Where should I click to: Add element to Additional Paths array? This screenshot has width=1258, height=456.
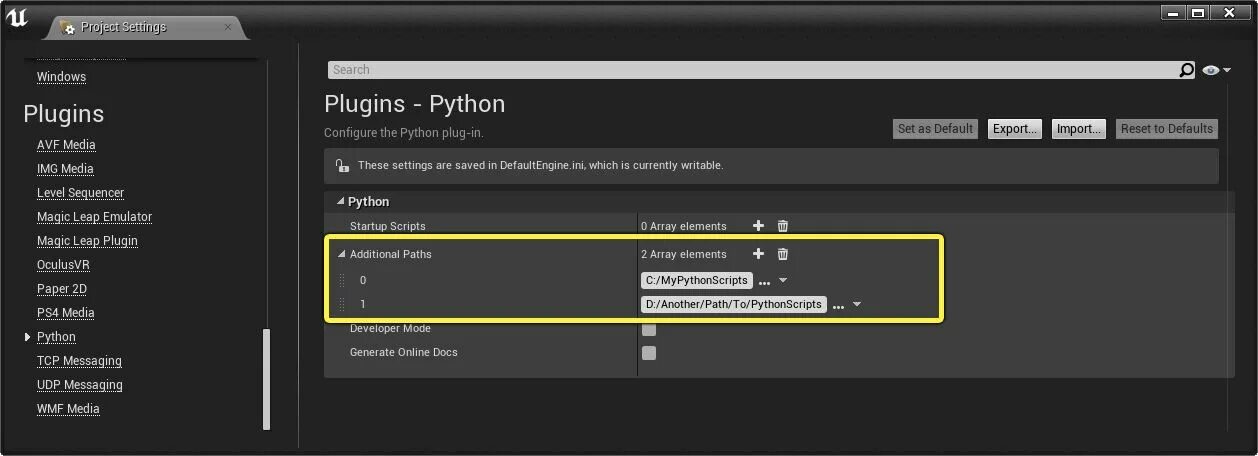pos(758,254)
